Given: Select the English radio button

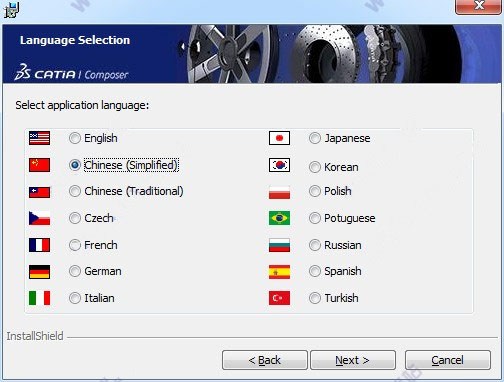Looking at the screenshot, I should point(75,138).
